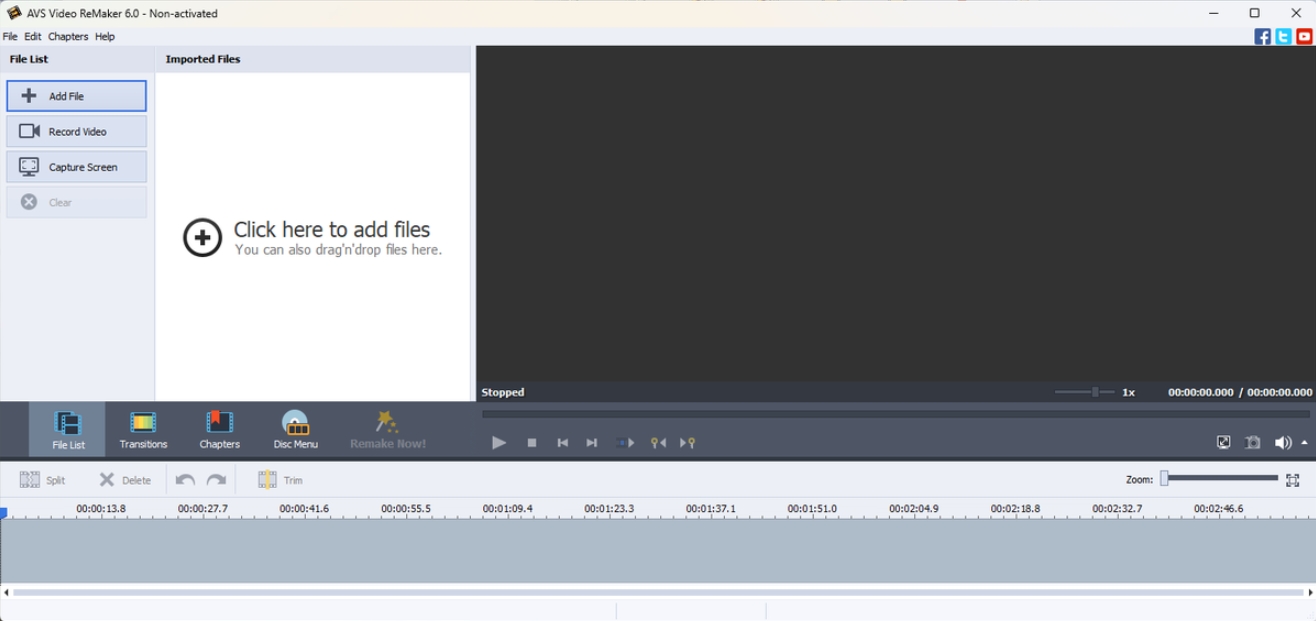Image resolution: width=1316 pixels, height=621 pixels.
Task: Open the Disc Menu tab
Action: pyautogui.click(x=295, y=430)
